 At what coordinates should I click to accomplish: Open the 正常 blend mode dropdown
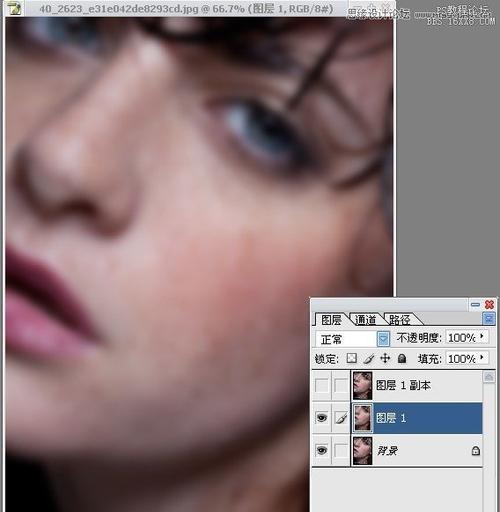pyautogui.click(x=383, y=339)
